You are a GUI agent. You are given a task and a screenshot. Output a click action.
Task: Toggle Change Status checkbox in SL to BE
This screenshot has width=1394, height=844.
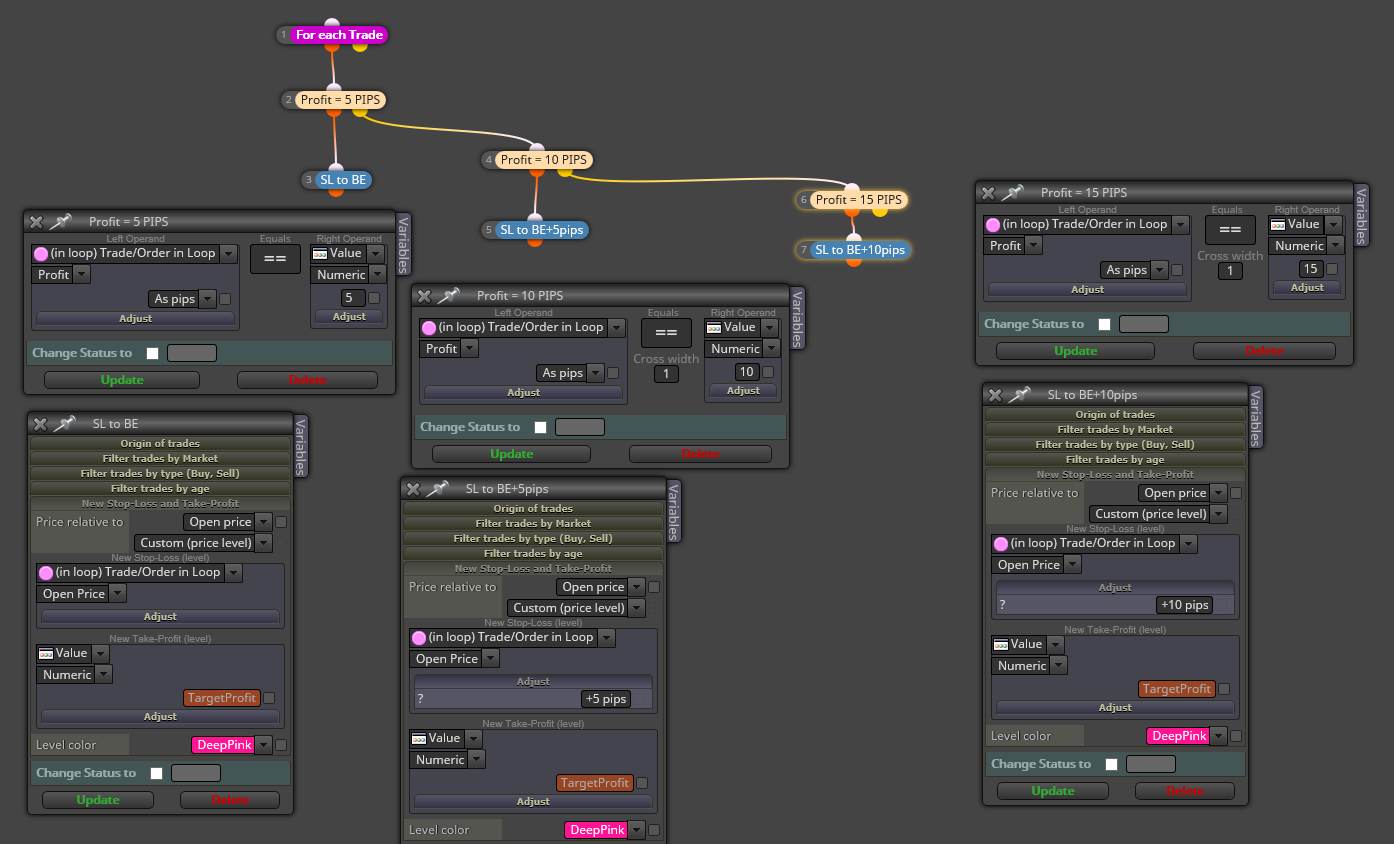coord(157,773)
